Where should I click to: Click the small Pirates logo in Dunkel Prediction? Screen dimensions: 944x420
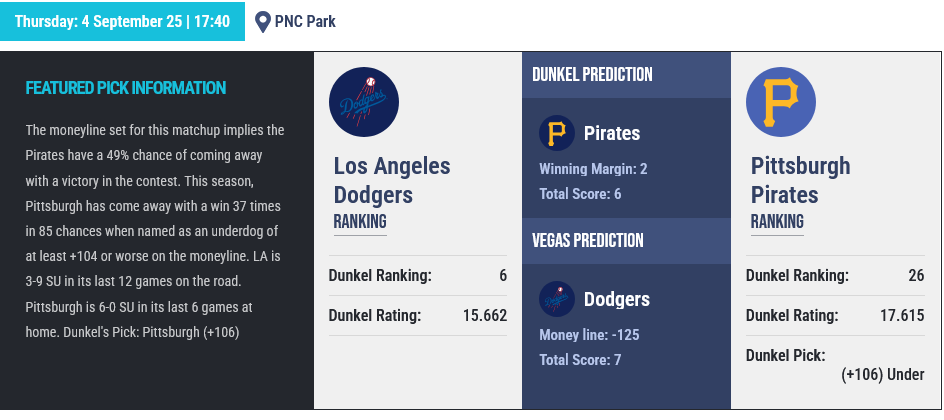(556, 133)
